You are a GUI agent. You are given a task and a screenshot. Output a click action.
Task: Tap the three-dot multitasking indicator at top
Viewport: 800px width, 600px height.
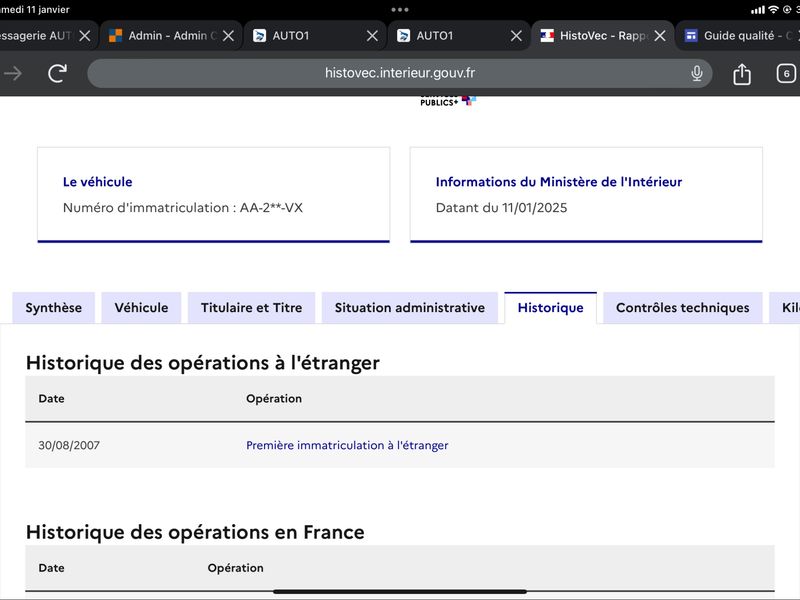[399, 10]
